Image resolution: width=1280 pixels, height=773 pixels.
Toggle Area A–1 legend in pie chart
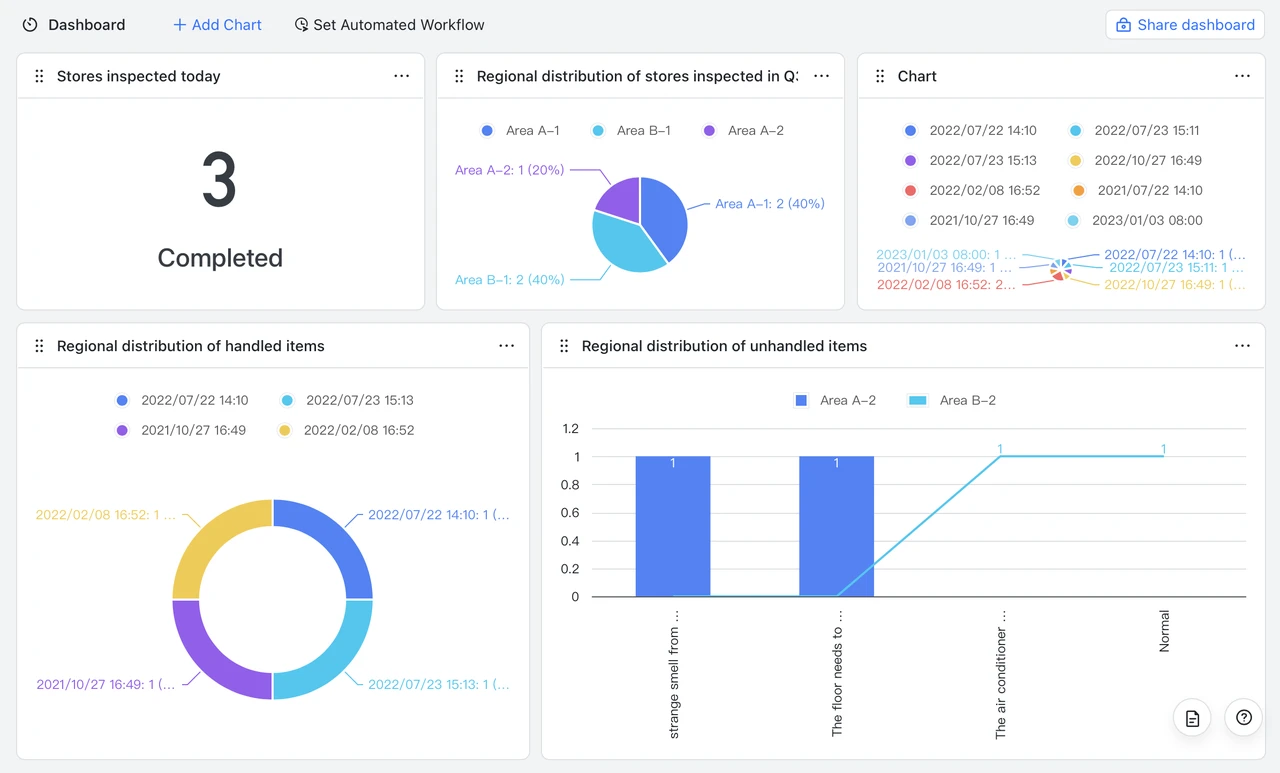coord(520,131)
